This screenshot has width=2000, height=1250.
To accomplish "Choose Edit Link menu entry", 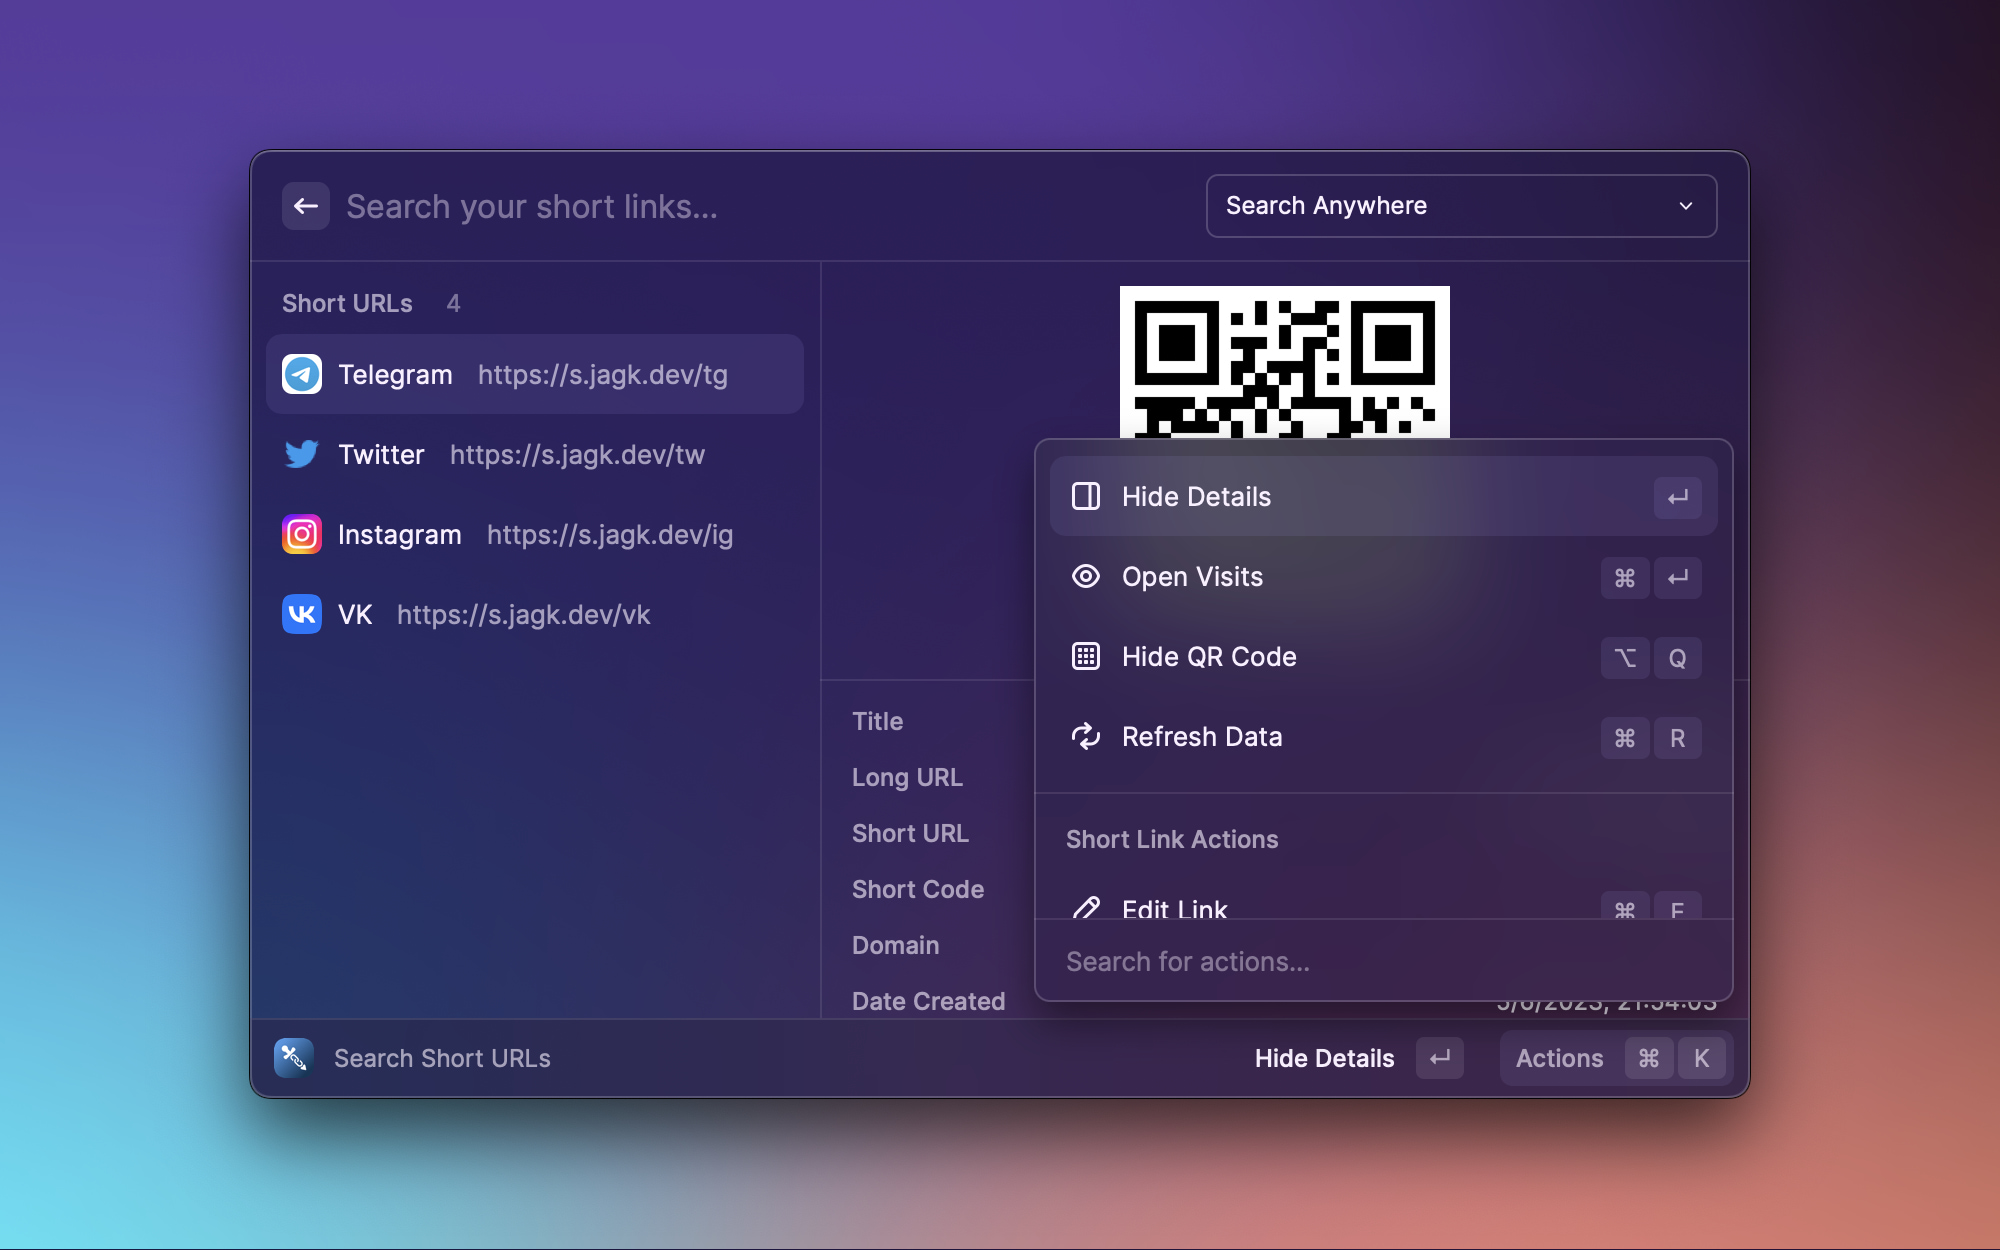I will pyautogui.click(x=1174, y=908).
